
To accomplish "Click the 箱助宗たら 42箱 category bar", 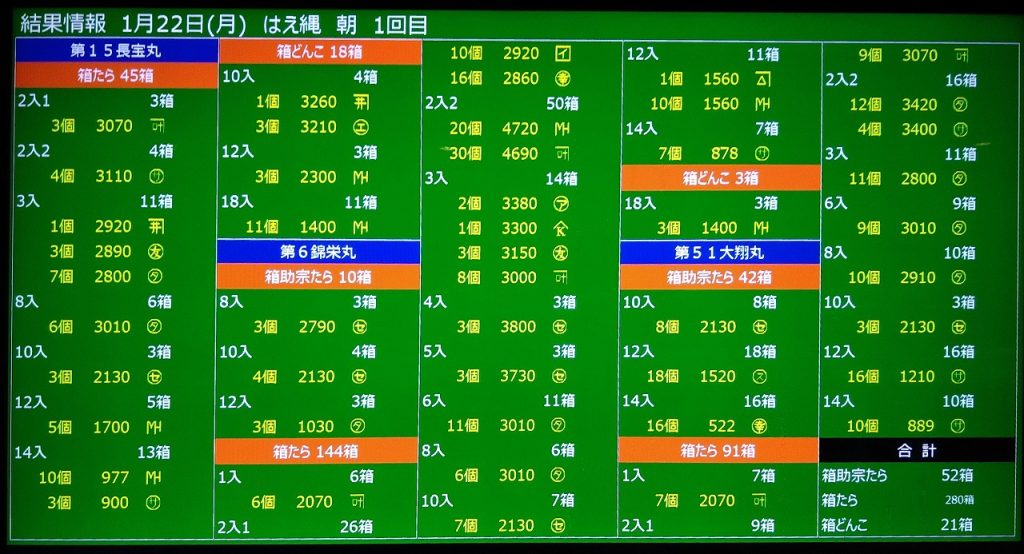I will [720, 277].
